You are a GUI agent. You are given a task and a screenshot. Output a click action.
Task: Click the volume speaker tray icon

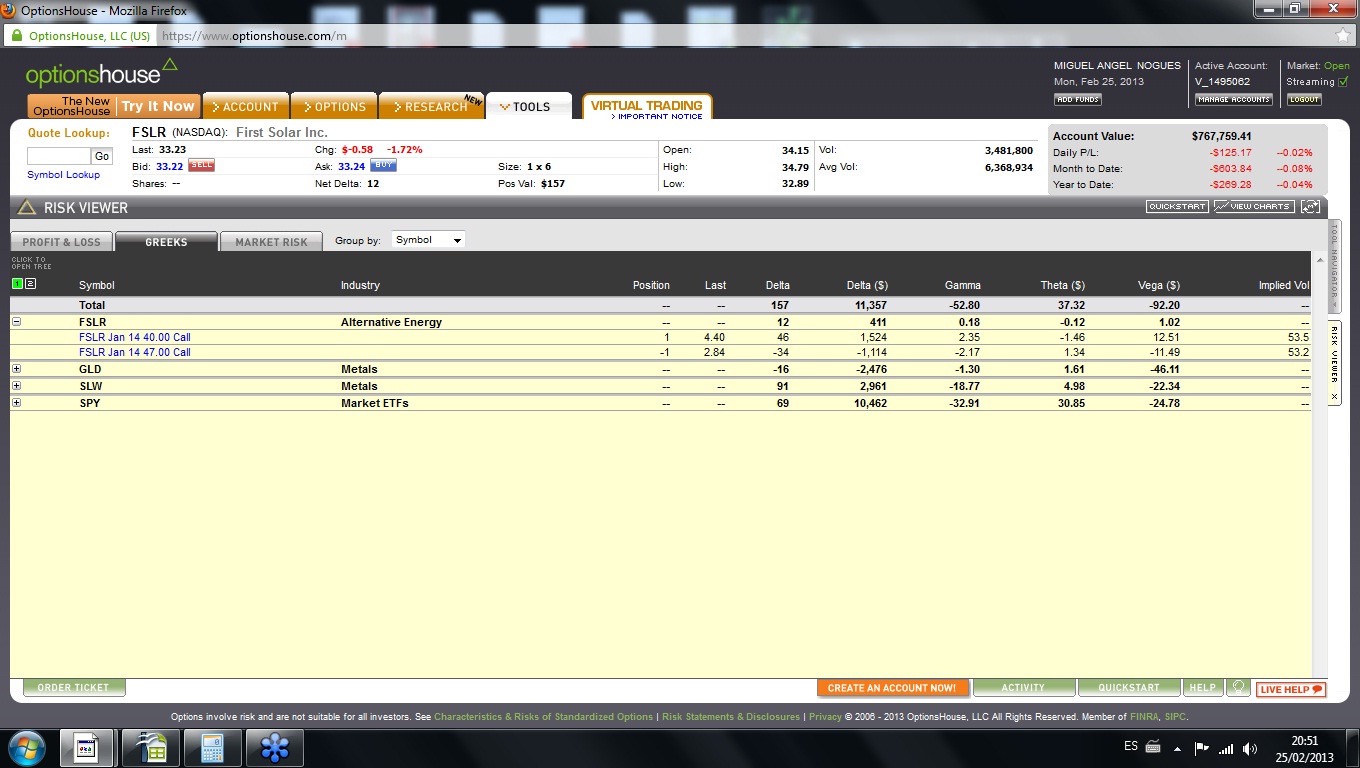(x=1249, y=748)
